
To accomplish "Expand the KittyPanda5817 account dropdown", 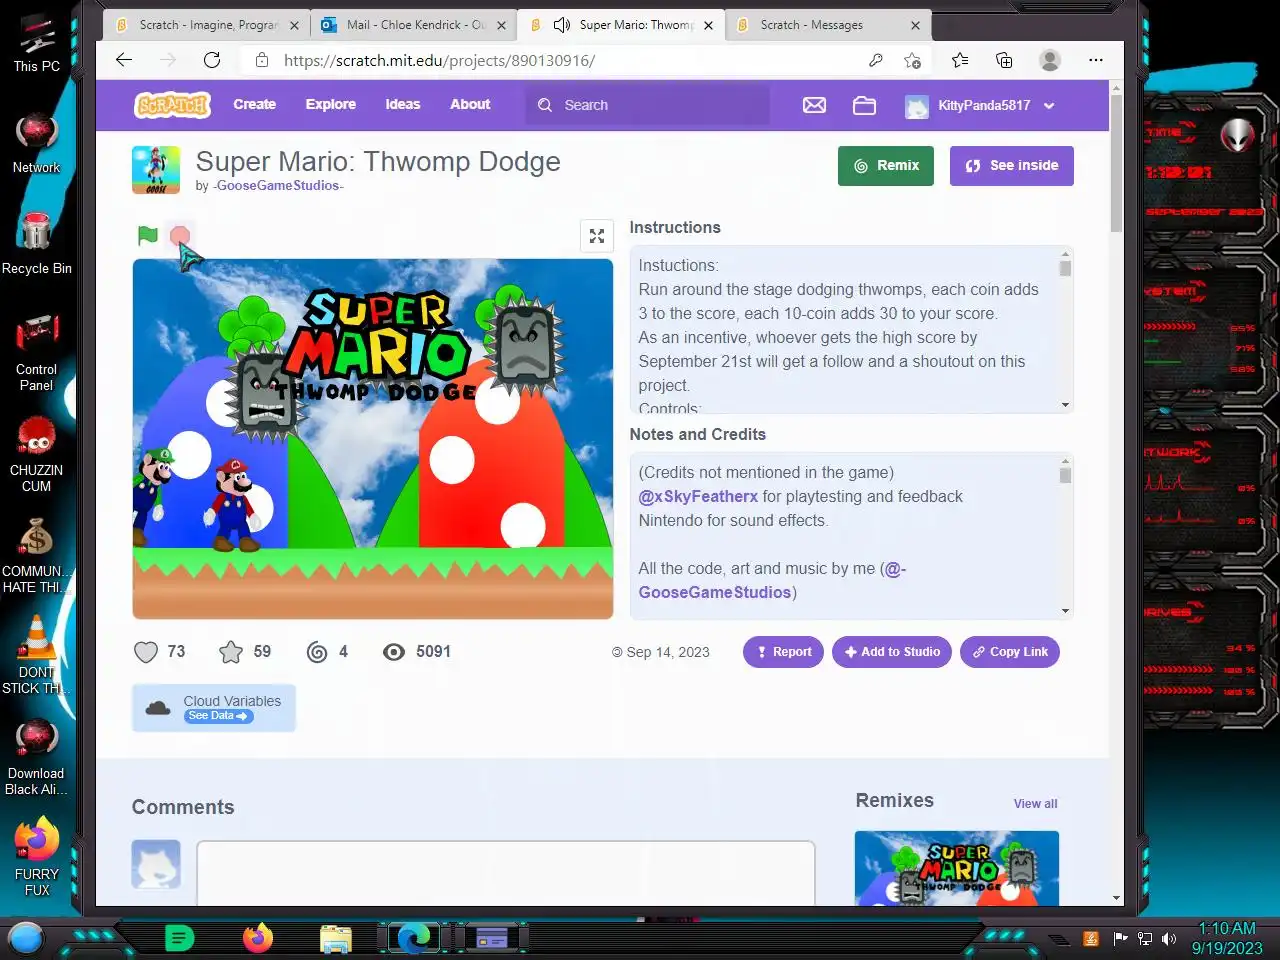I will [x=1049, y=105].
